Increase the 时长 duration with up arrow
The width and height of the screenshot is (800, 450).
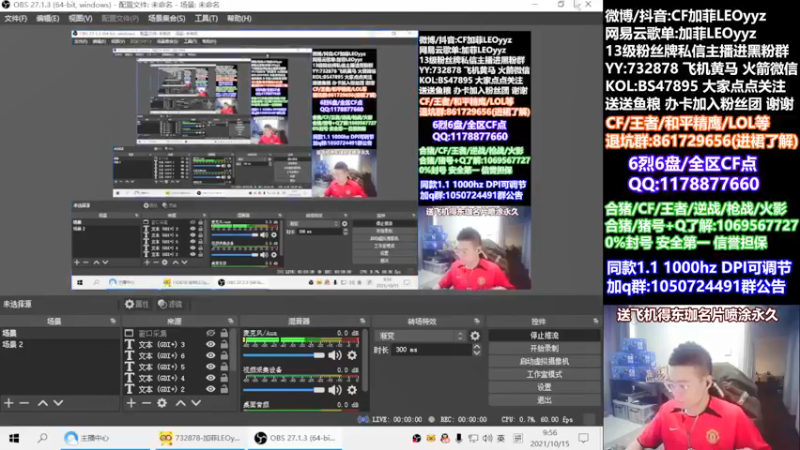477,346
